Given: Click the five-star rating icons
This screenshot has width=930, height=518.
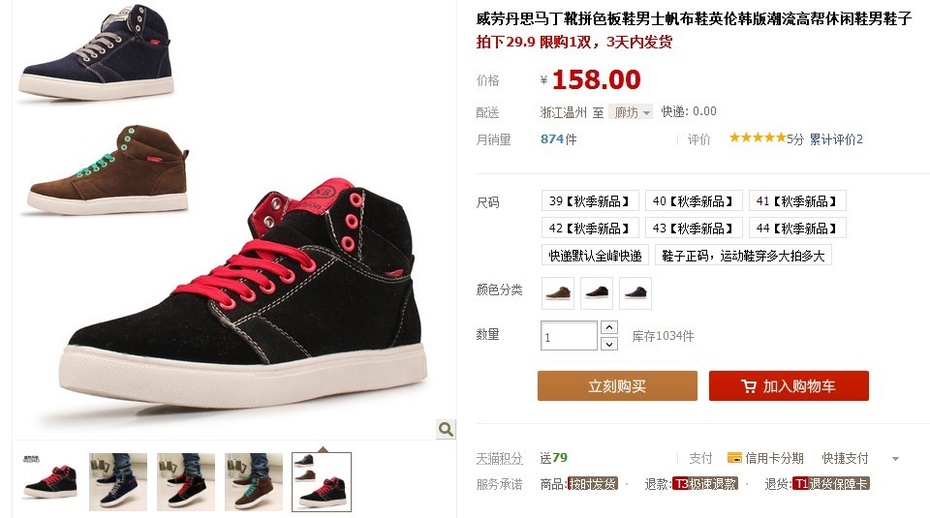Looking at the screenshot, I should click(x=757, y=138).
